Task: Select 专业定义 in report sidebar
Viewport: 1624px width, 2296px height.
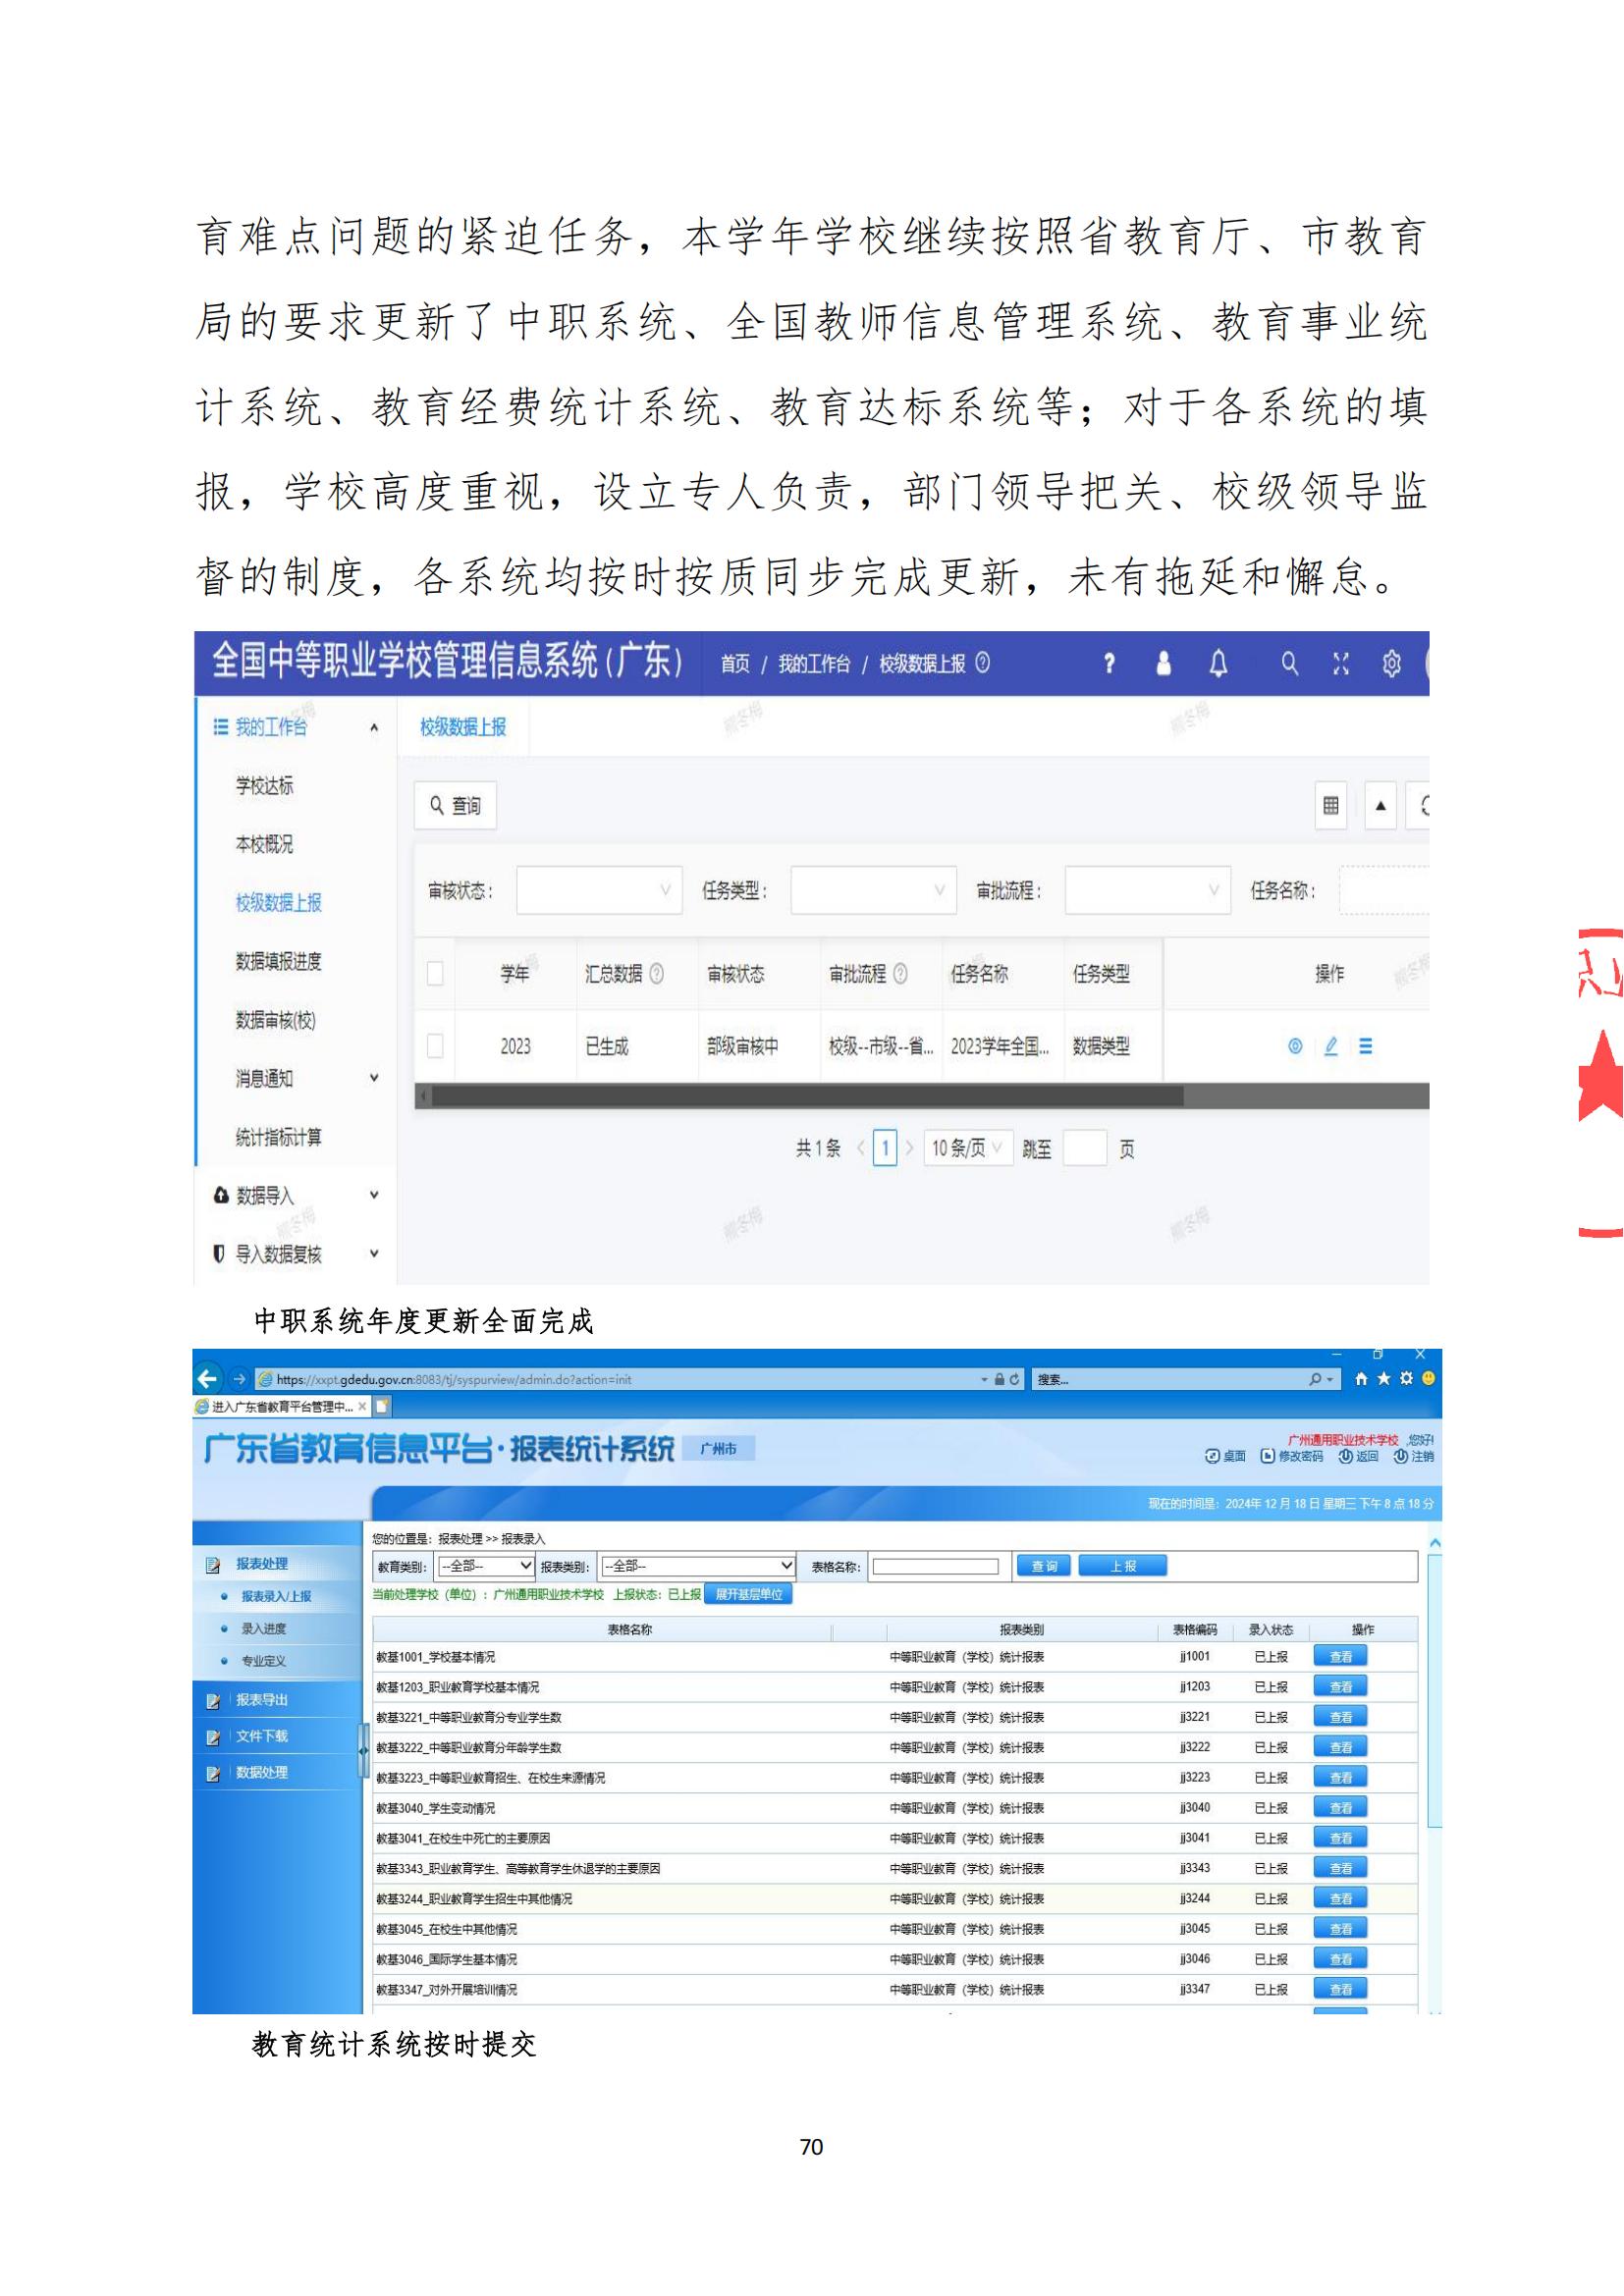Action: pos(263,1660)
